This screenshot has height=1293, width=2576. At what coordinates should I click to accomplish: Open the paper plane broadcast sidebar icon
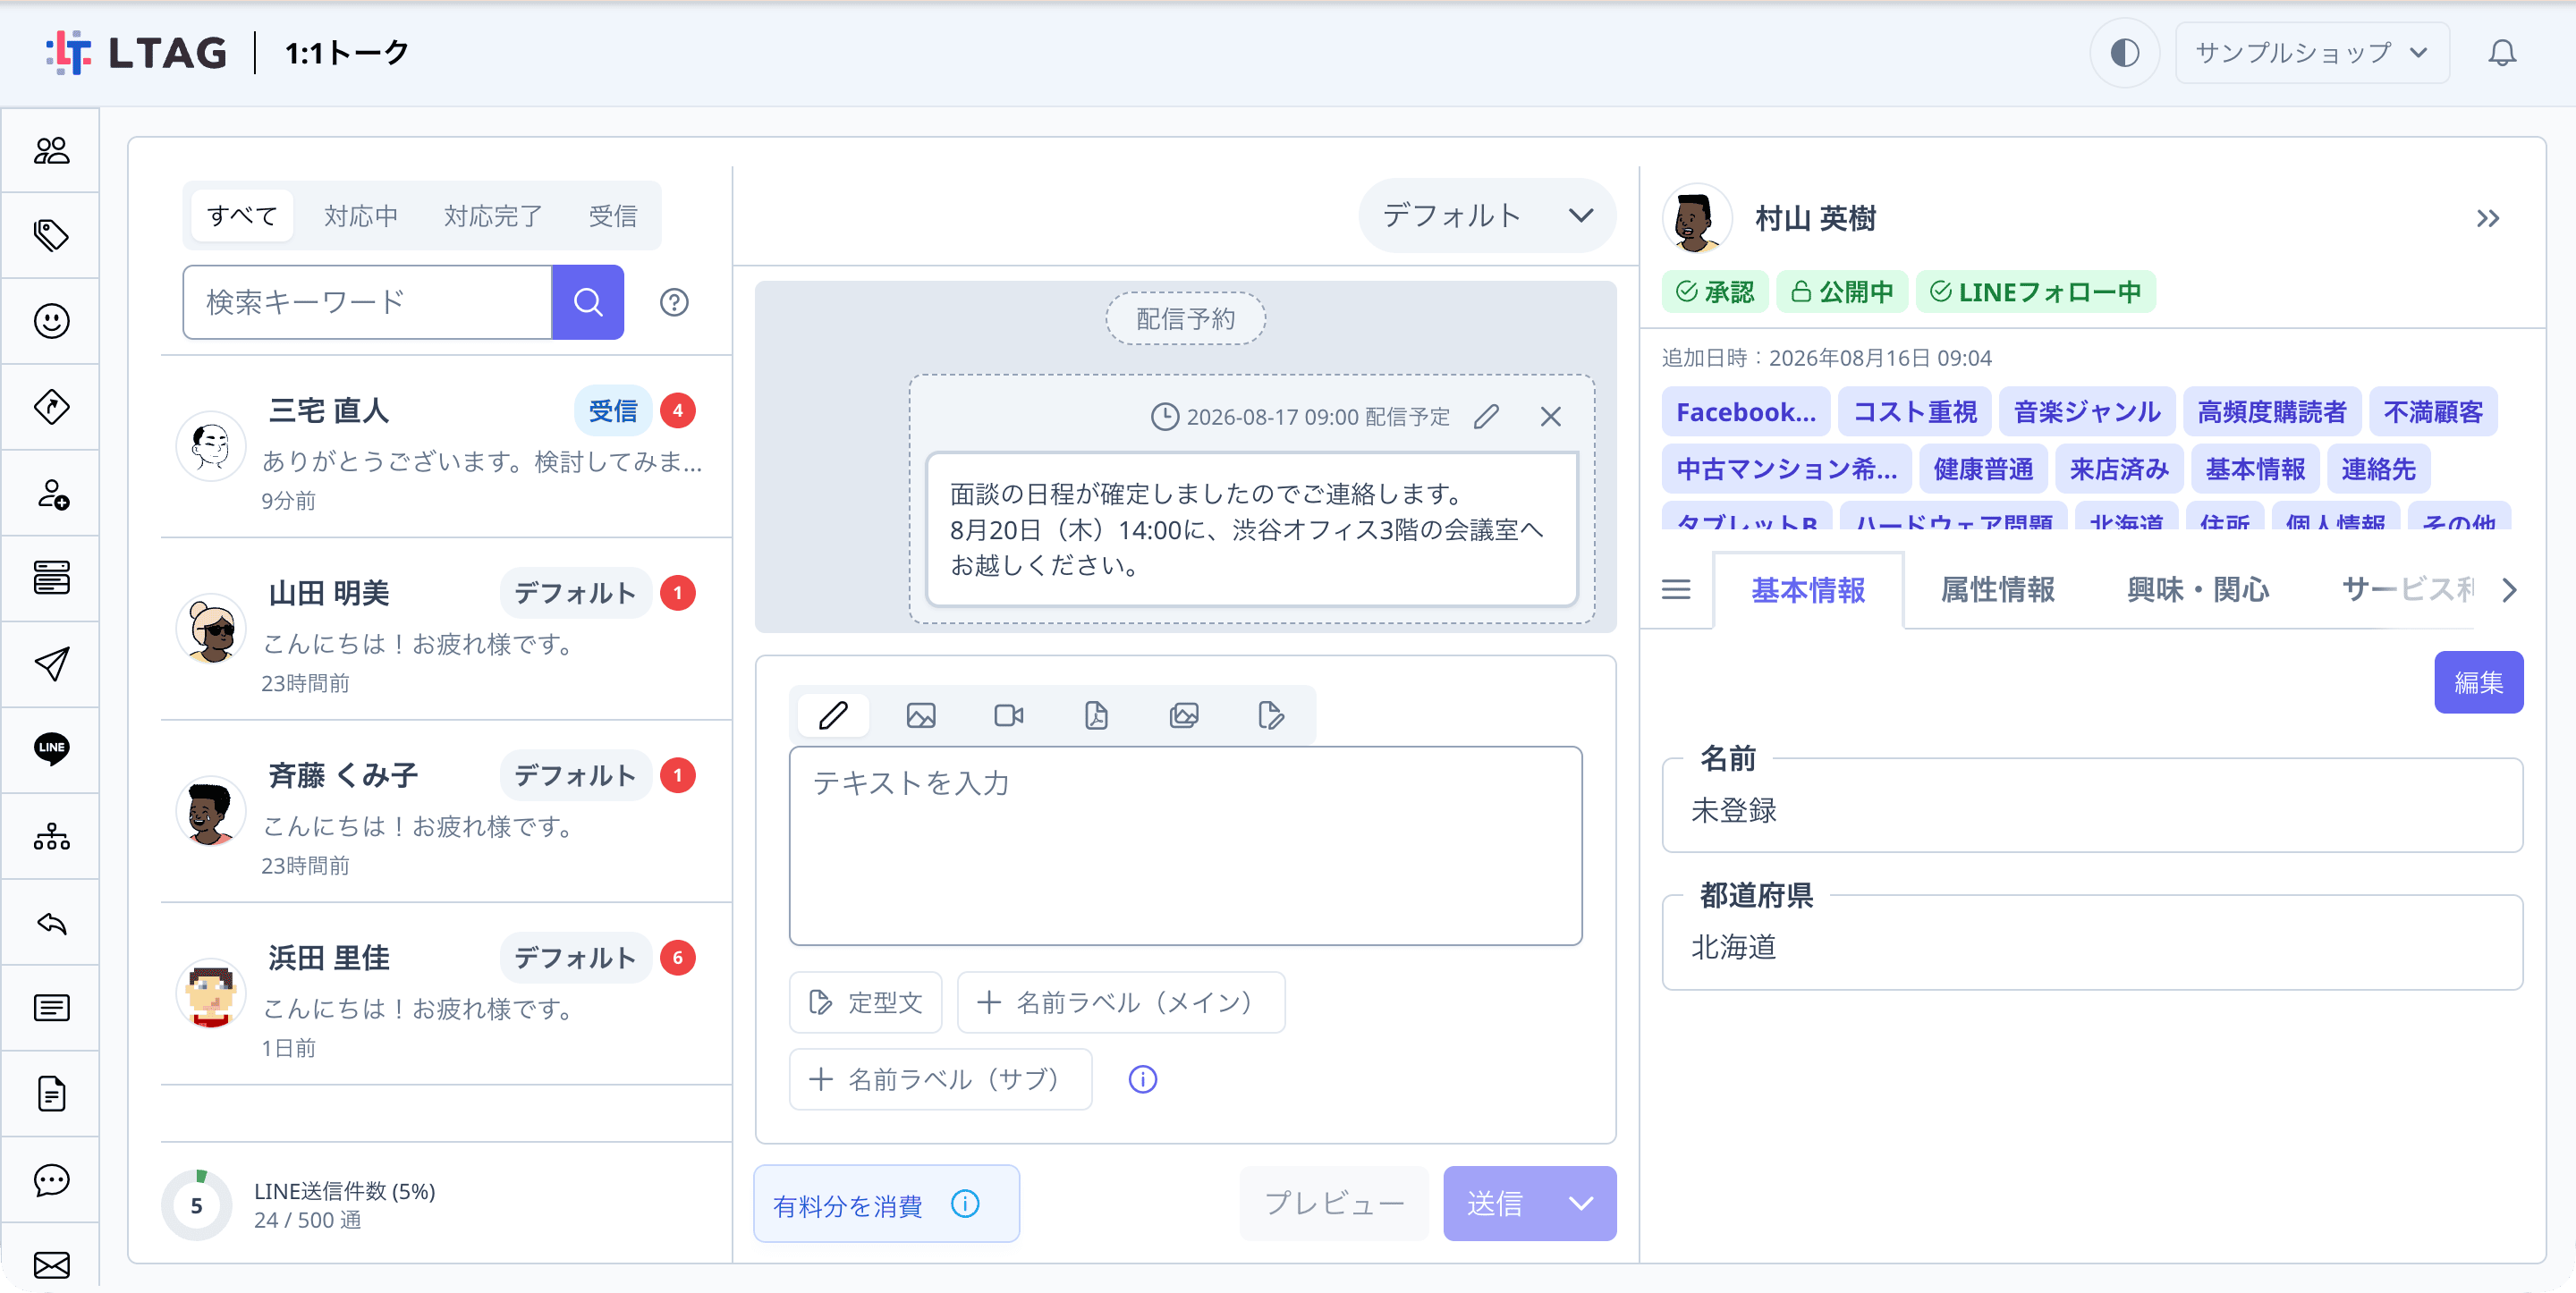click(51, 664)
